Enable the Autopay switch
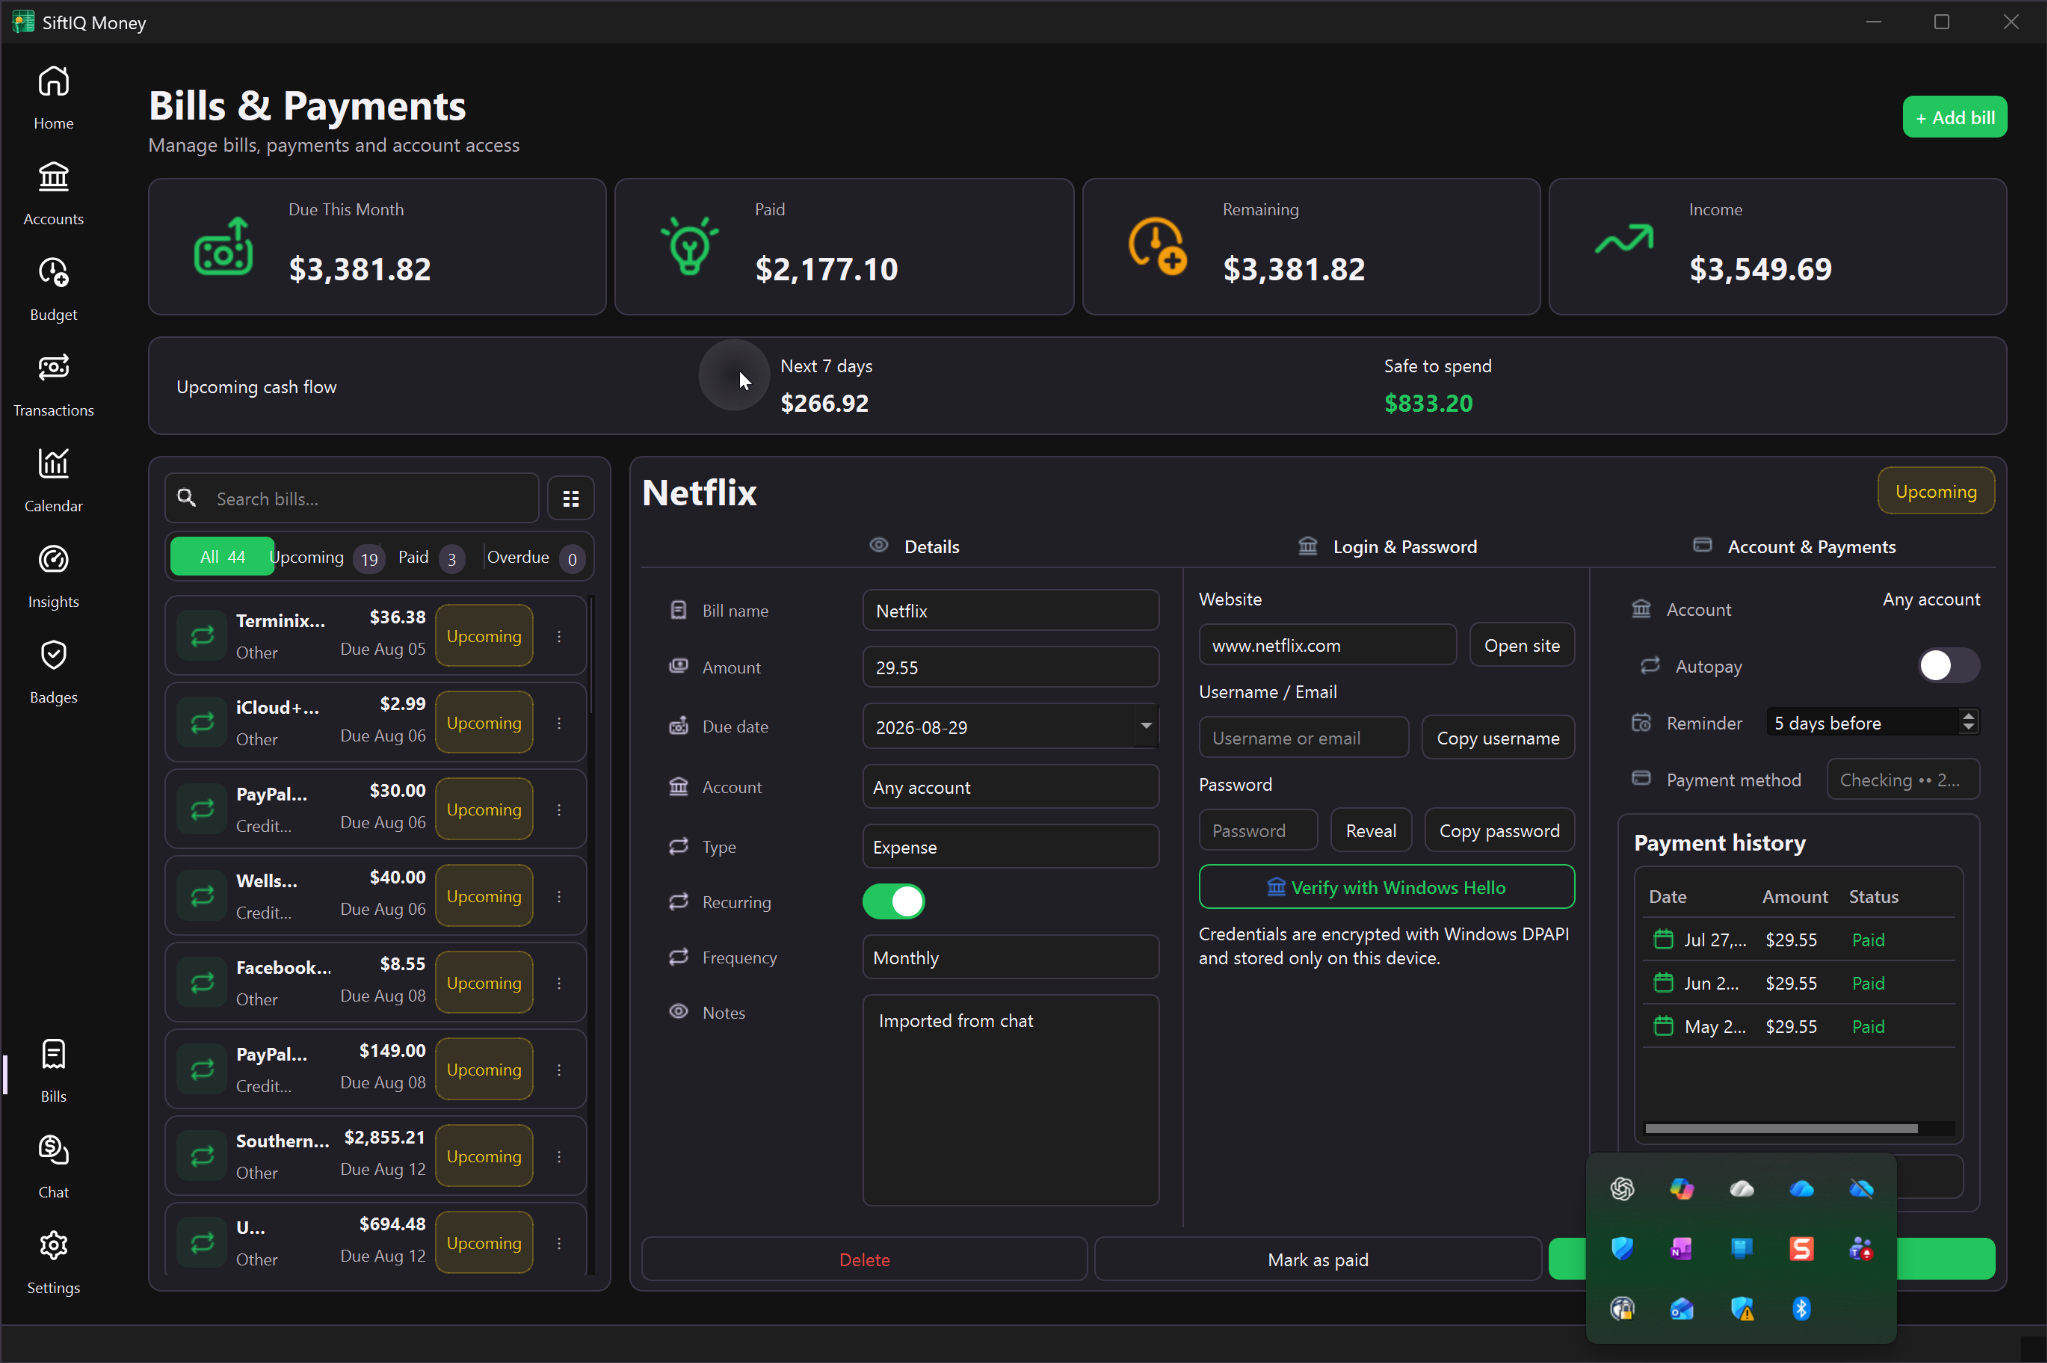The width and height of the screenshot is (2047, 1363). pos(1949,665)
